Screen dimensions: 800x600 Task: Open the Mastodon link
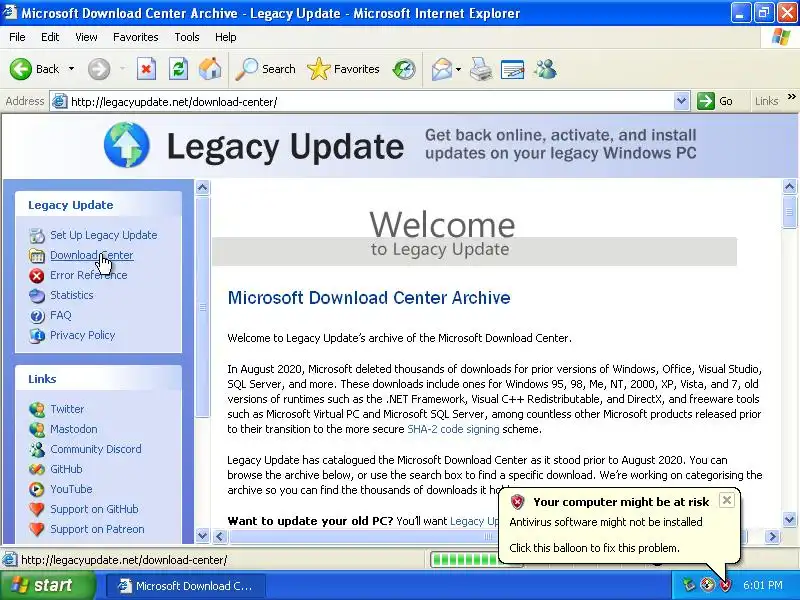point(73,429)
